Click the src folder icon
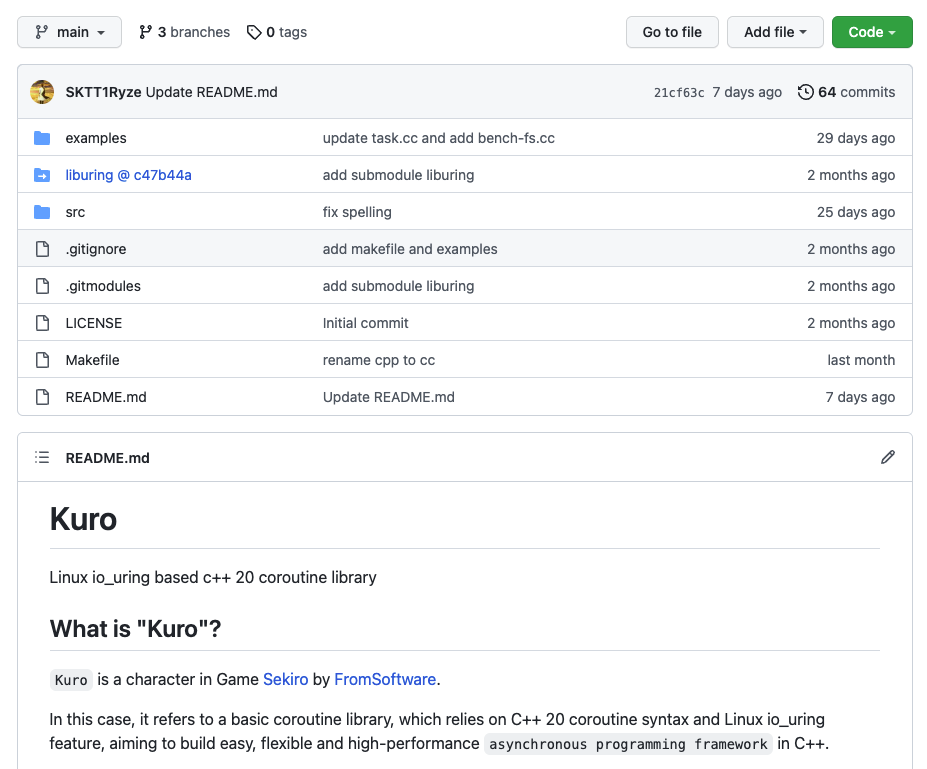 coord(42,212)
